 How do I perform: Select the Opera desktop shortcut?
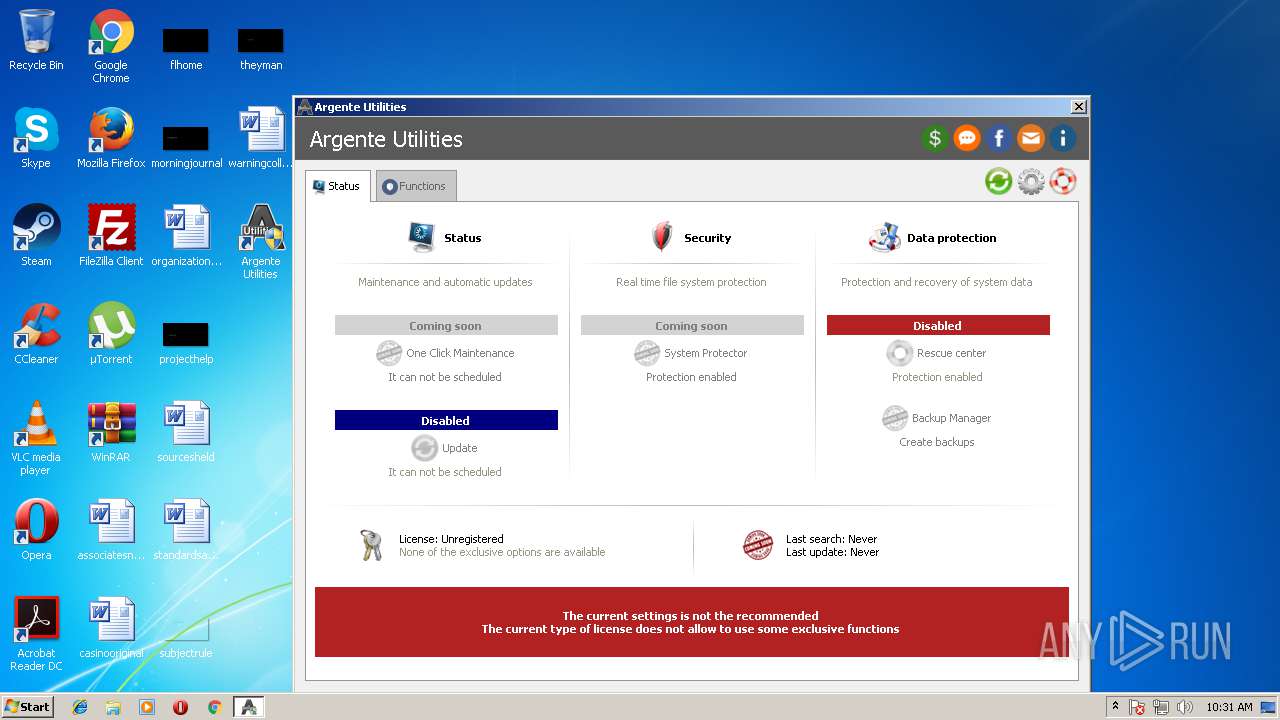coord(36,530)
